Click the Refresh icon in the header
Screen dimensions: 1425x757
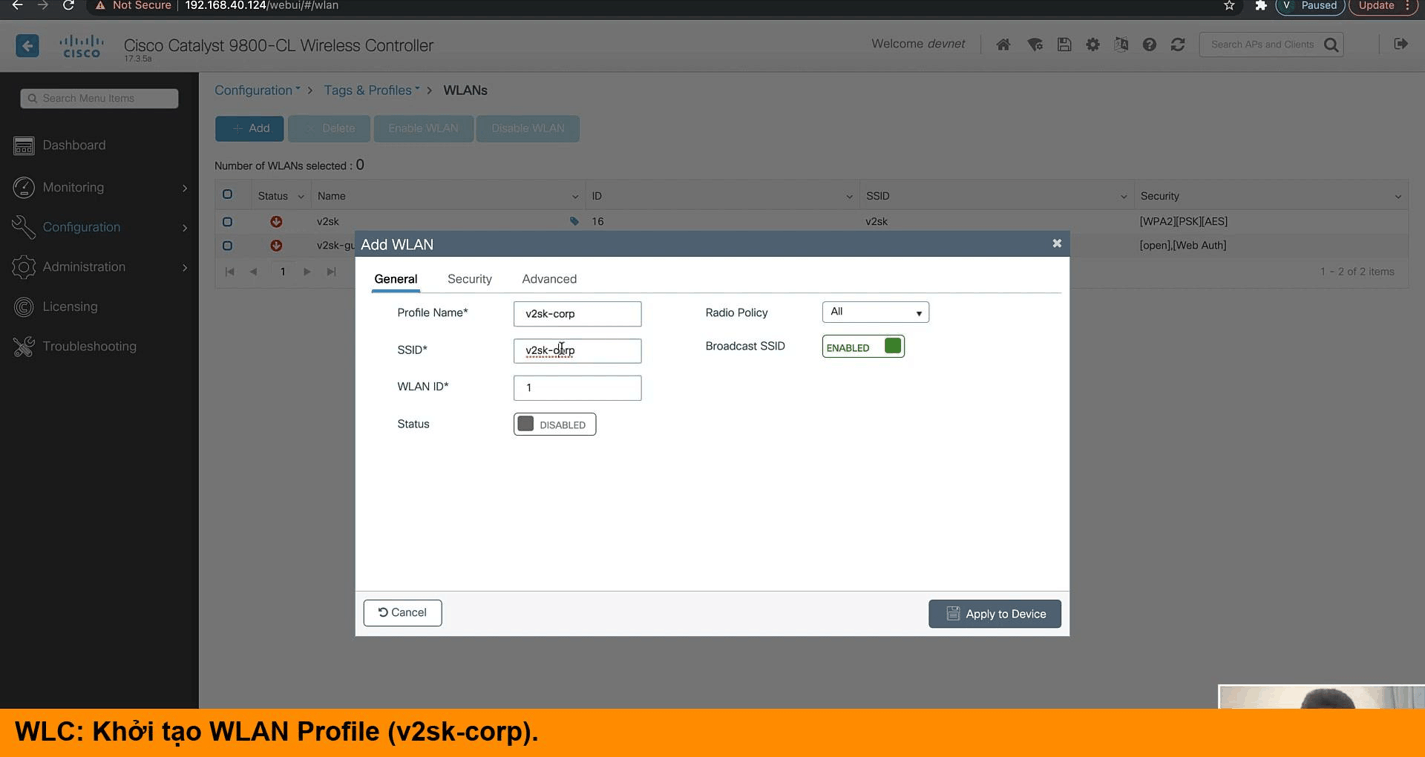(x=1178, y=44)
